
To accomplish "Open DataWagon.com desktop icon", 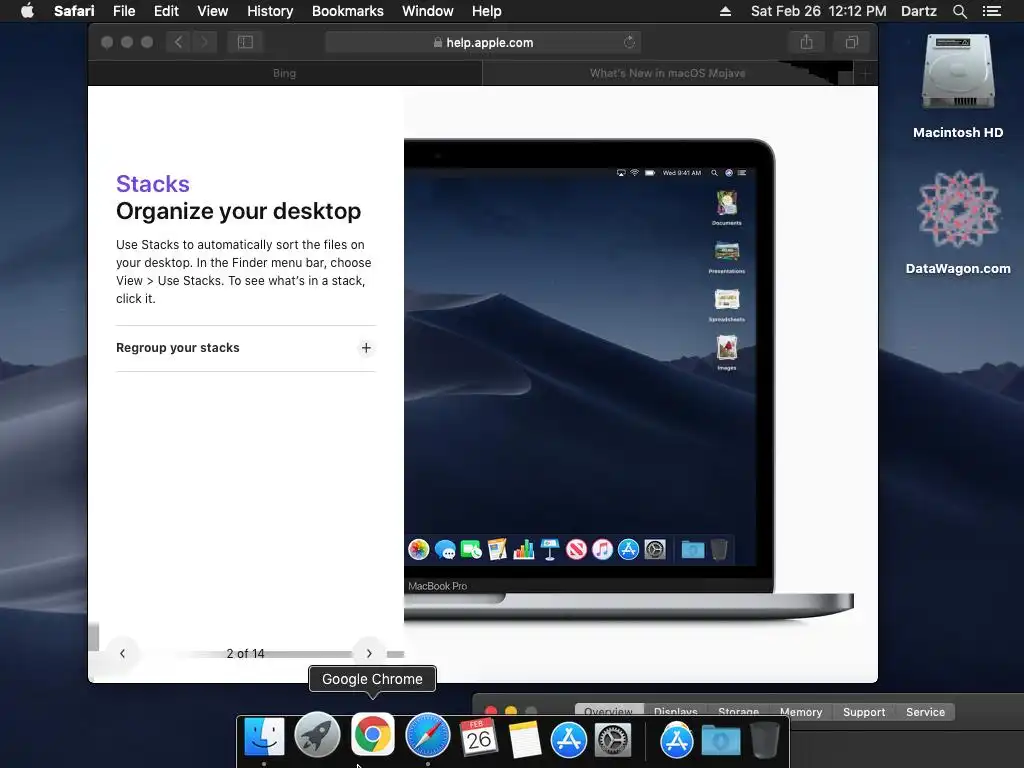I will pyautogui.click(x=958, y=223).
